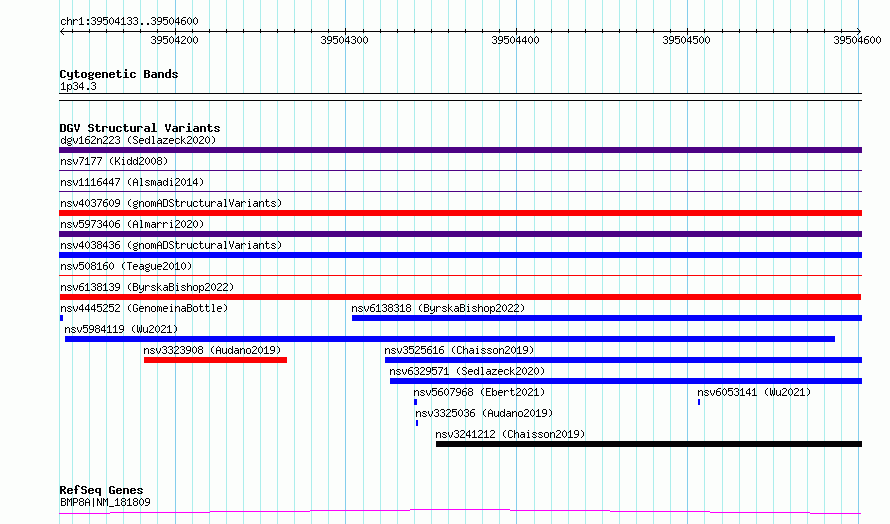Click the ruler's right arrow end
Image resolution: width=890 pixels, height=524 pixels.
[x=859, y=31]
